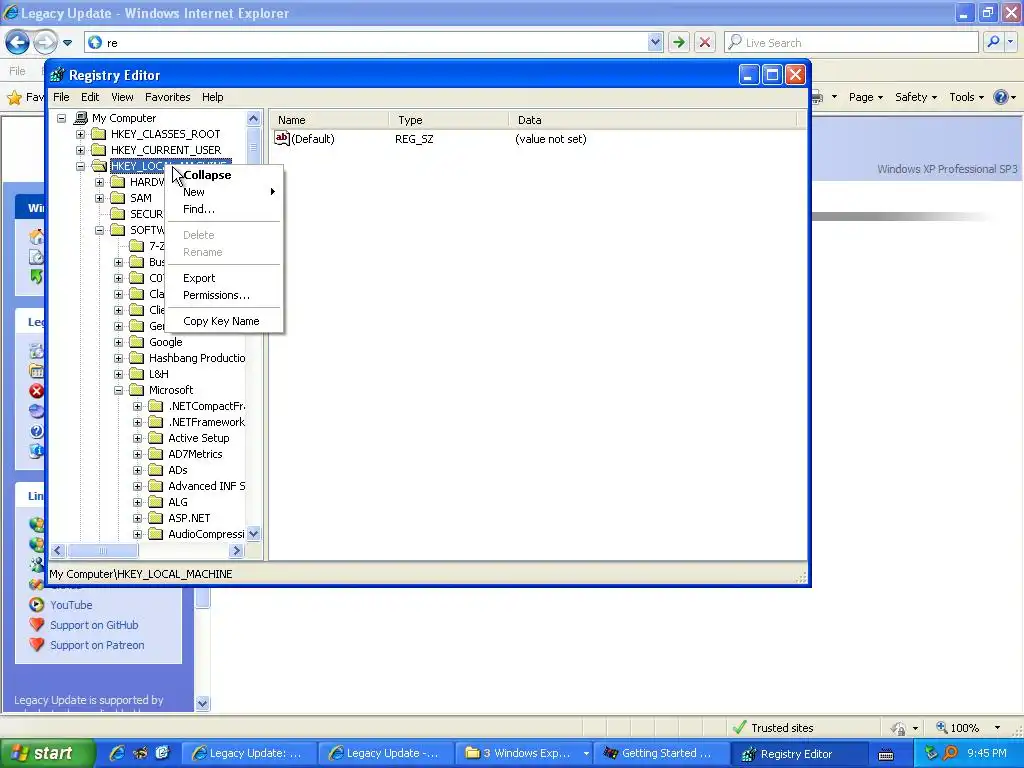Click the Live Search input field
The image size is (1024, 768).
[852, 42]
